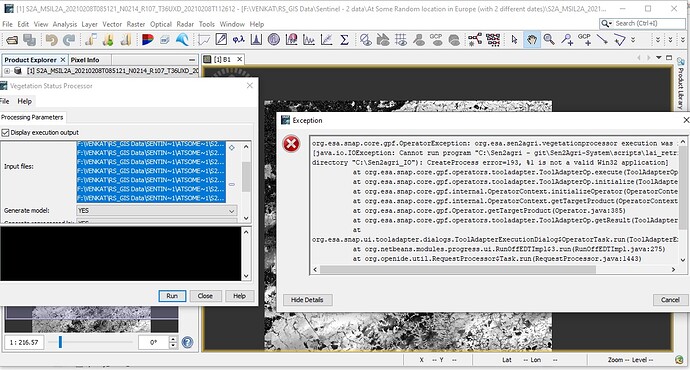This screenshot has width=690, height=370.
Task: Open the Search dropdown magnifier arrow
Action: tap(606, 23)
